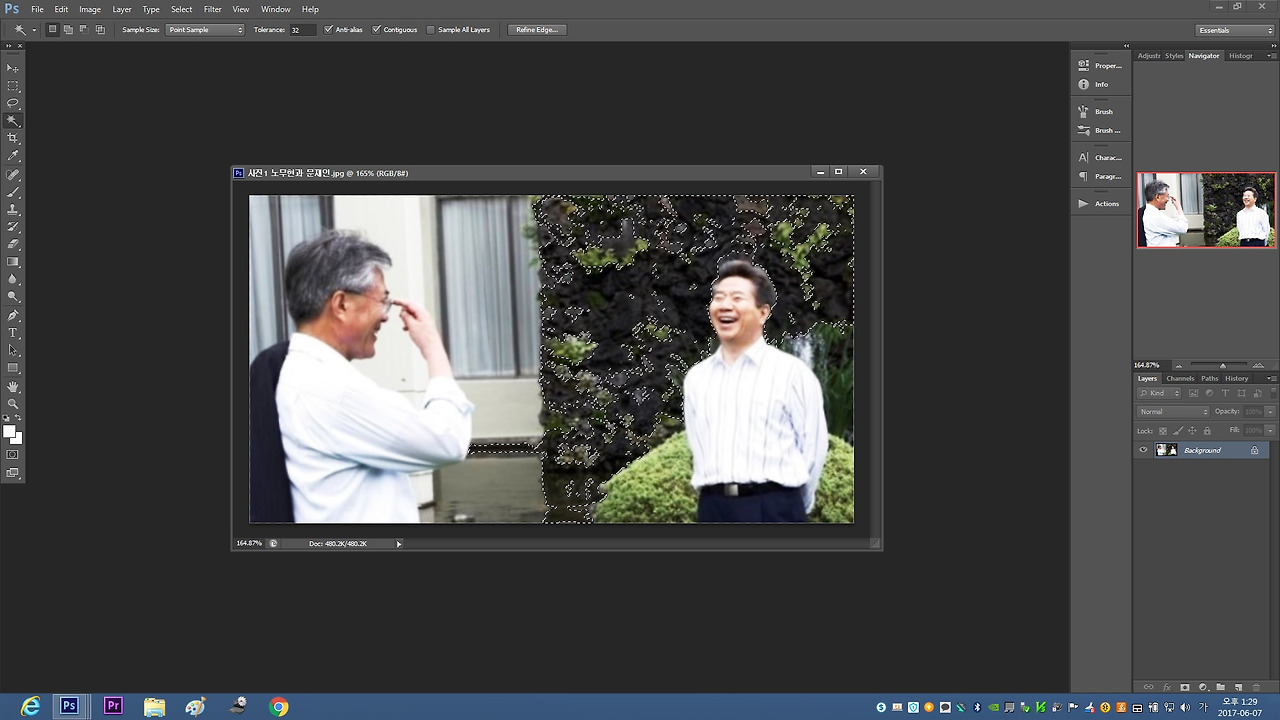Click the Refine Edge button
This screenshot has width=1280, height=720.
pyautogui.click(x=537, y=30)
